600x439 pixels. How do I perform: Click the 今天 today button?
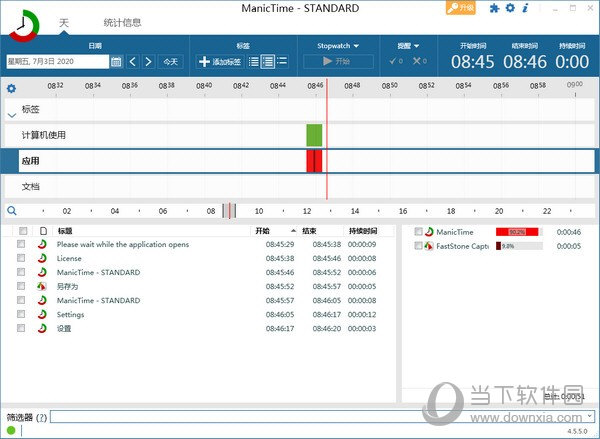point(171,62)
